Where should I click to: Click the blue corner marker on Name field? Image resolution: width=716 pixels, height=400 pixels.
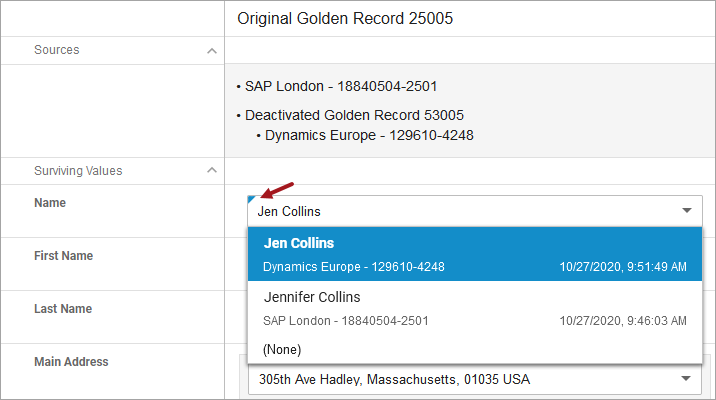point(252,199)
